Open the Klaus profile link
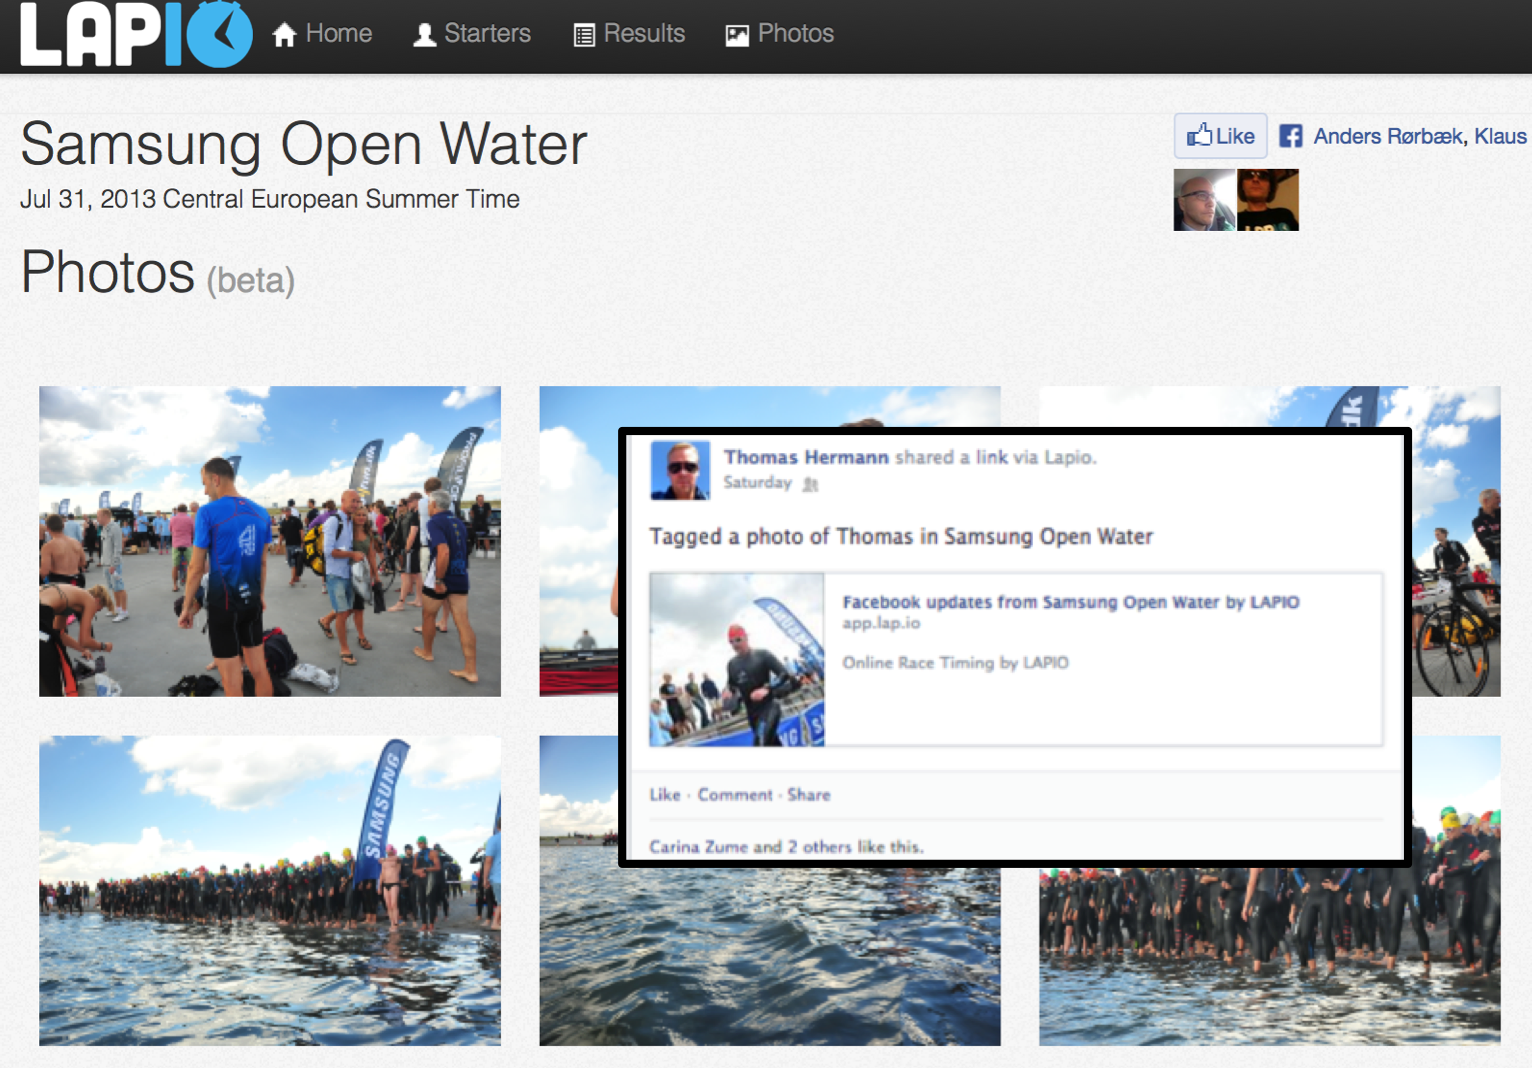The height and width of the screenshot is (1068, 1532). [1500, 136]
